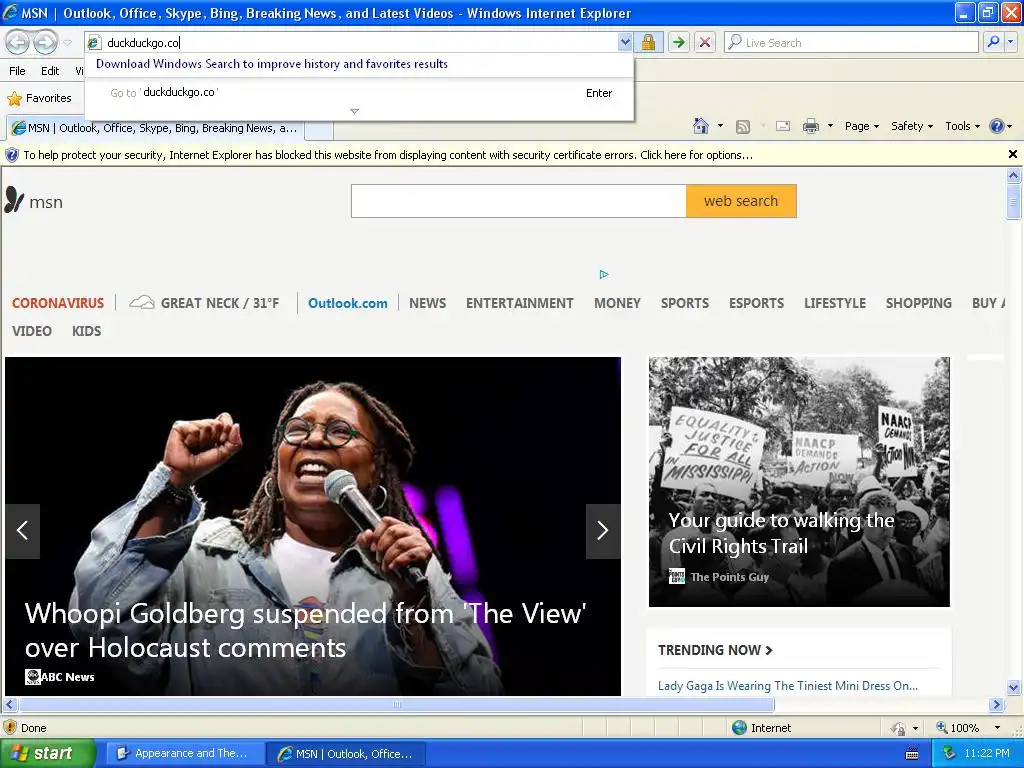This screenshot has width=1024, height=768.
Task: Click the horizontal scrollbar right arrow
Action: click(x=996, y=705)
